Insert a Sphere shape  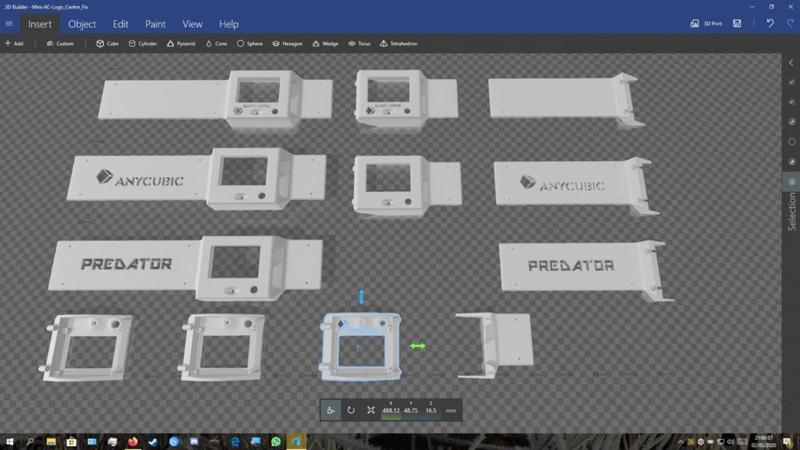(249, 44)
